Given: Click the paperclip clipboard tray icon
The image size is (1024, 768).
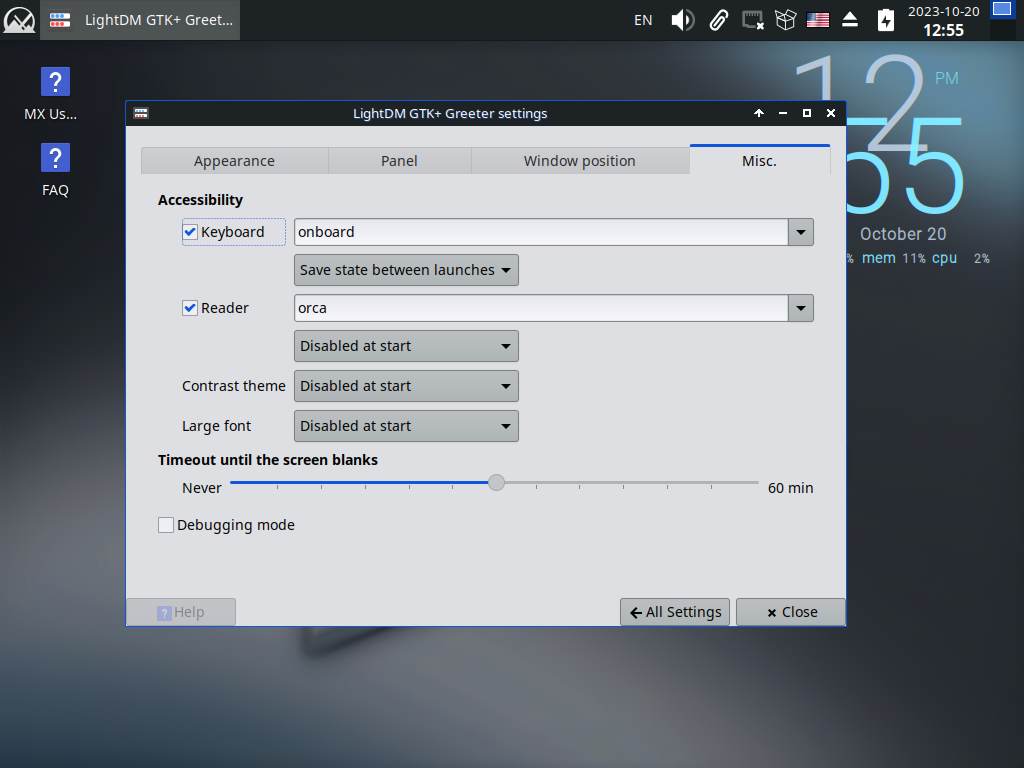Looking at the screenshot, I should [718, 20].
